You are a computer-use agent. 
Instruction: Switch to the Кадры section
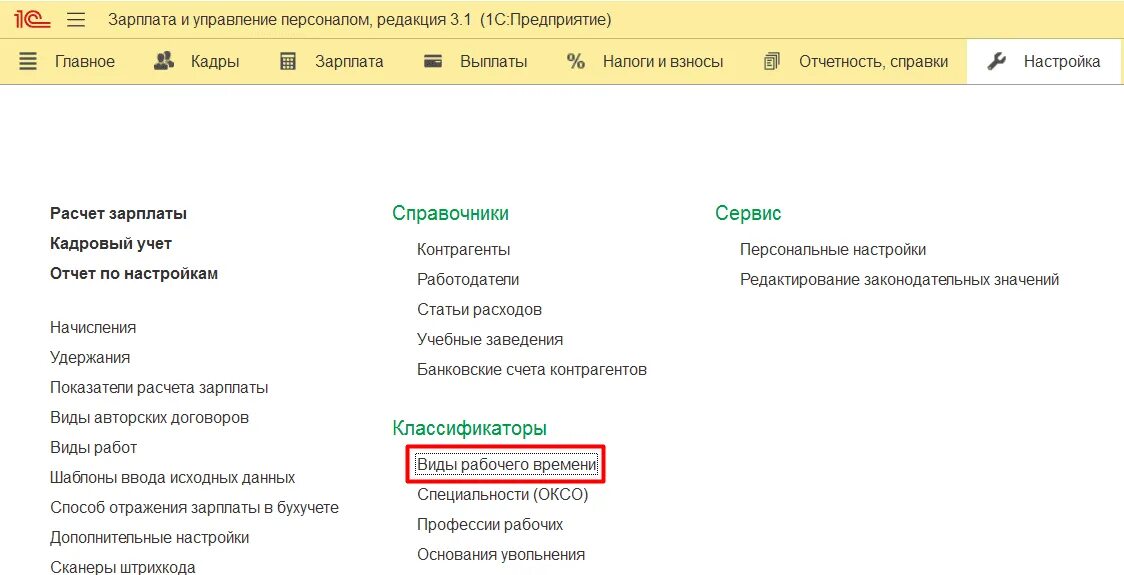click(215, 62)
